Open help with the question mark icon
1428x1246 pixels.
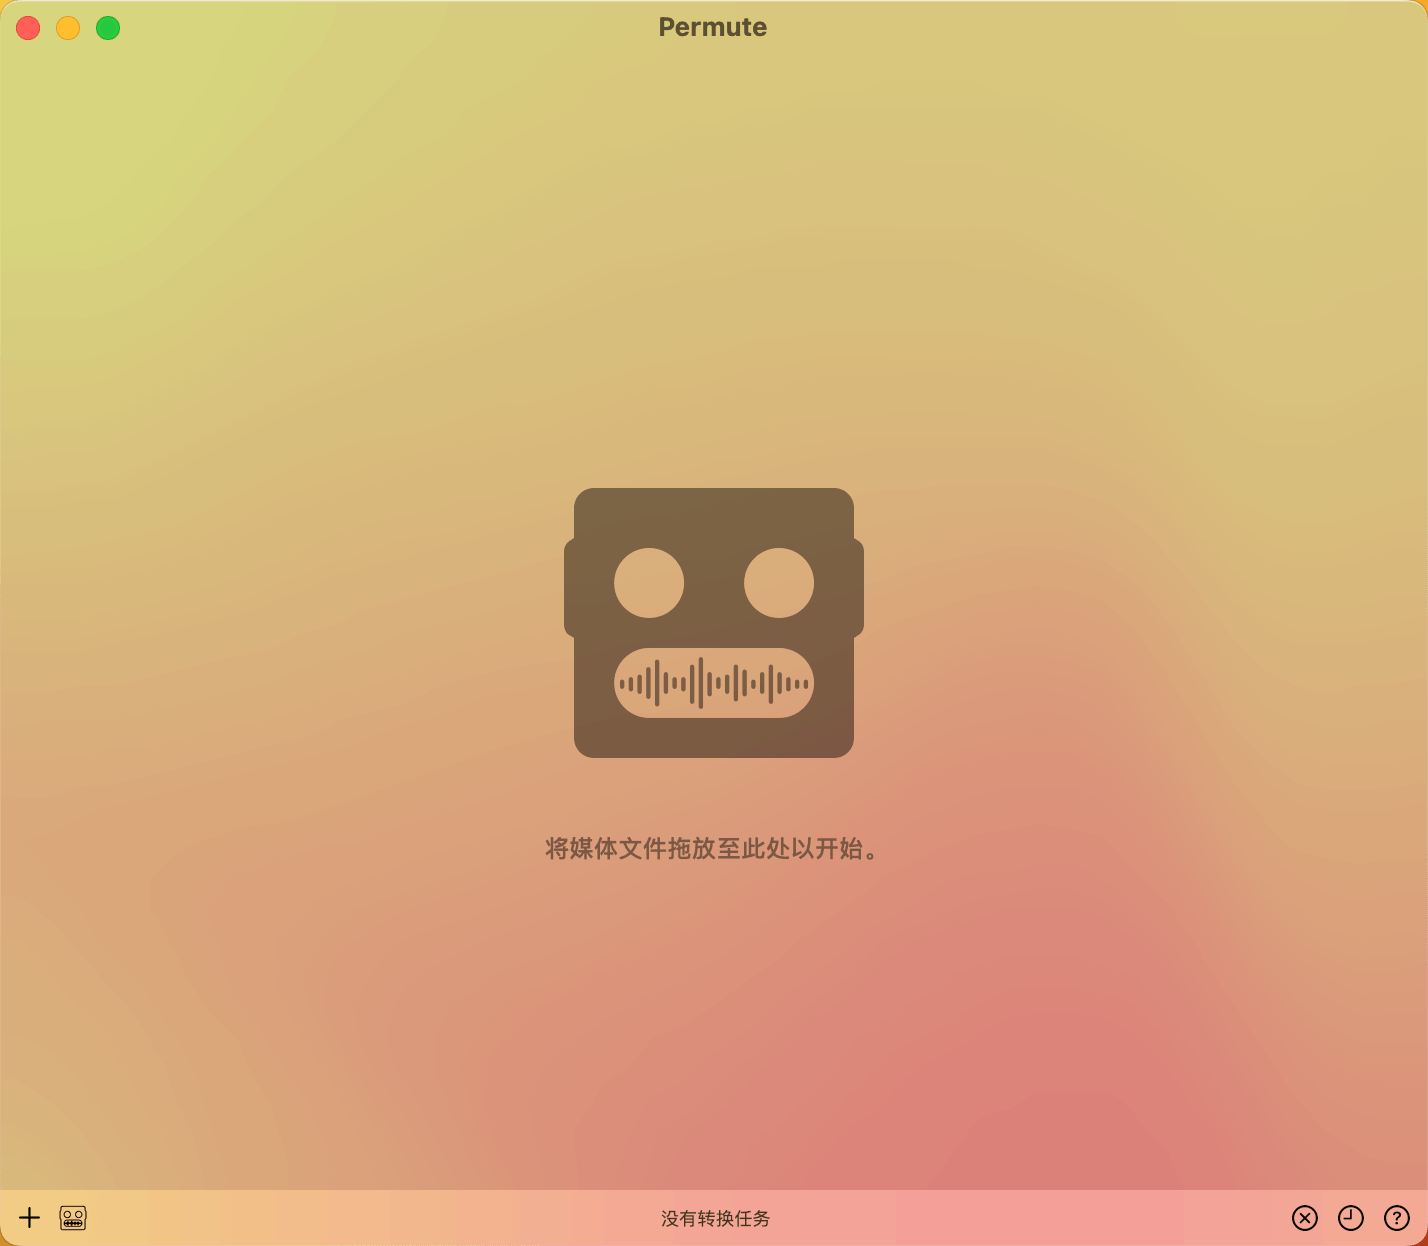click(x=1397, y=1217)
